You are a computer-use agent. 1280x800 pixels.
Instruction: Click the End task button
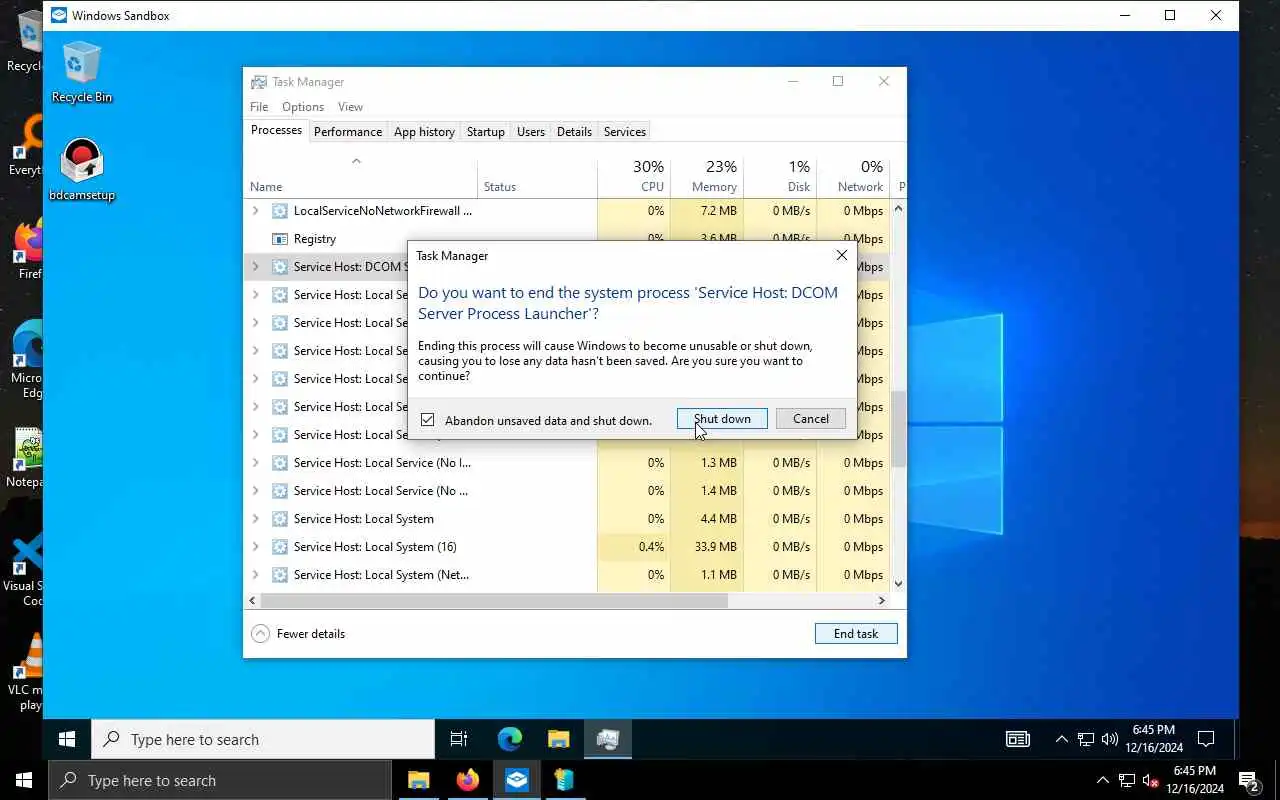pos(856,633)
